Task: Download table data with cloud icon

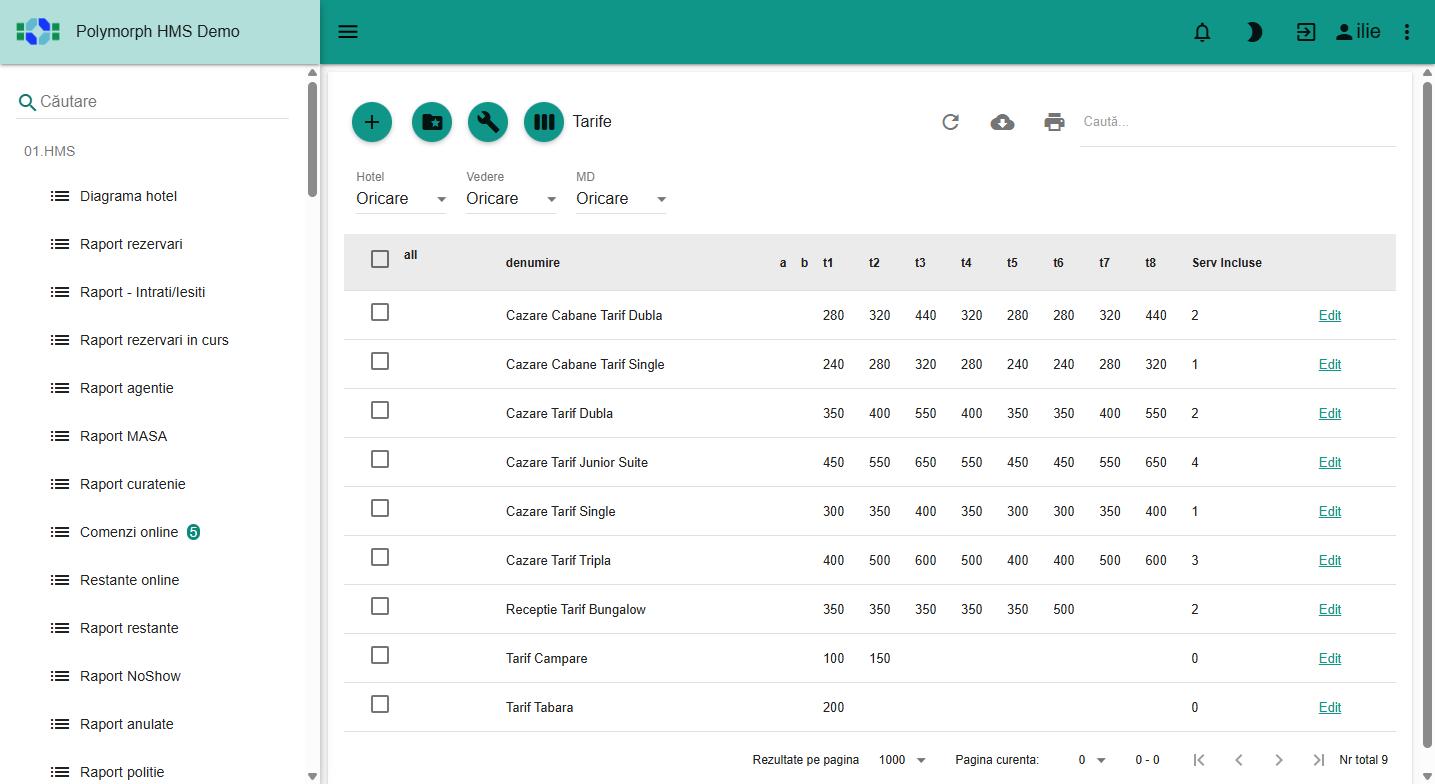Action: (x=1002, y=122)
